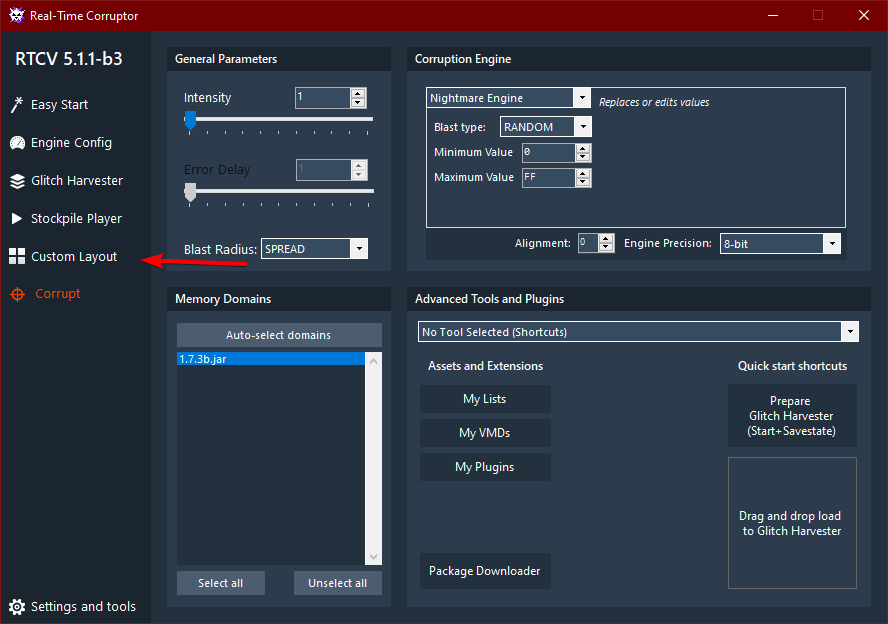888x624 pixels.
Task: Click Unselect all memory domains
Action: click(338, 583)
